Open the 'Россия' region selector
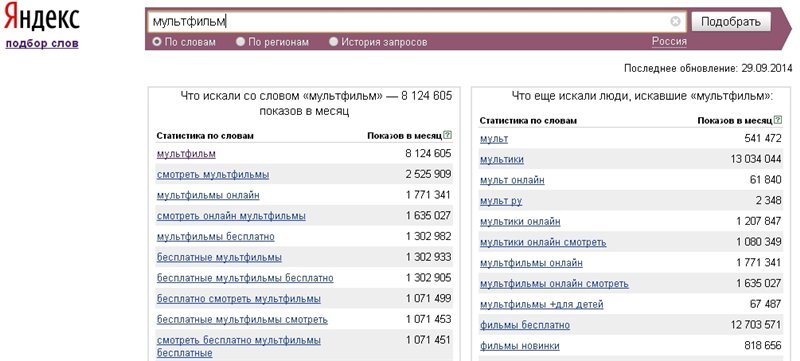The width and height of the screenshot is (800, 361). [x=669, y=42]
